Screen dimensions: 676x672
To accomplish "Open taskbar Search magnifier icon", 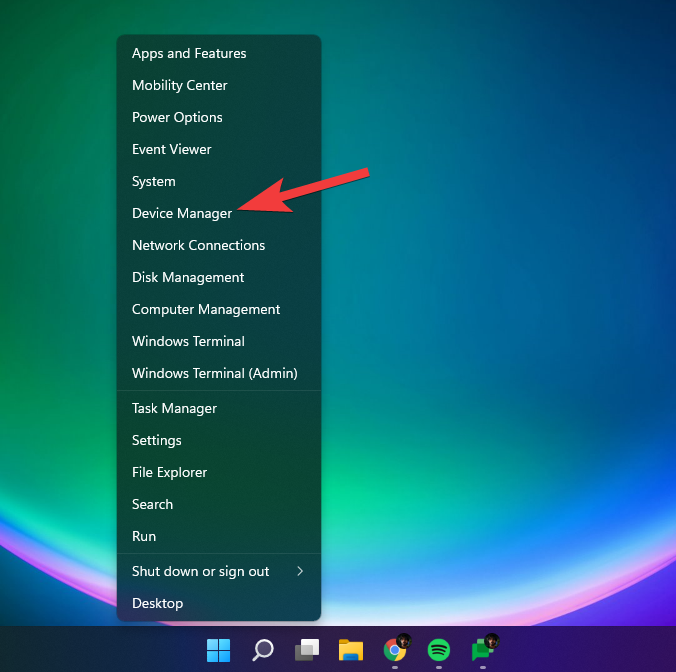I will tap(263, 650).
